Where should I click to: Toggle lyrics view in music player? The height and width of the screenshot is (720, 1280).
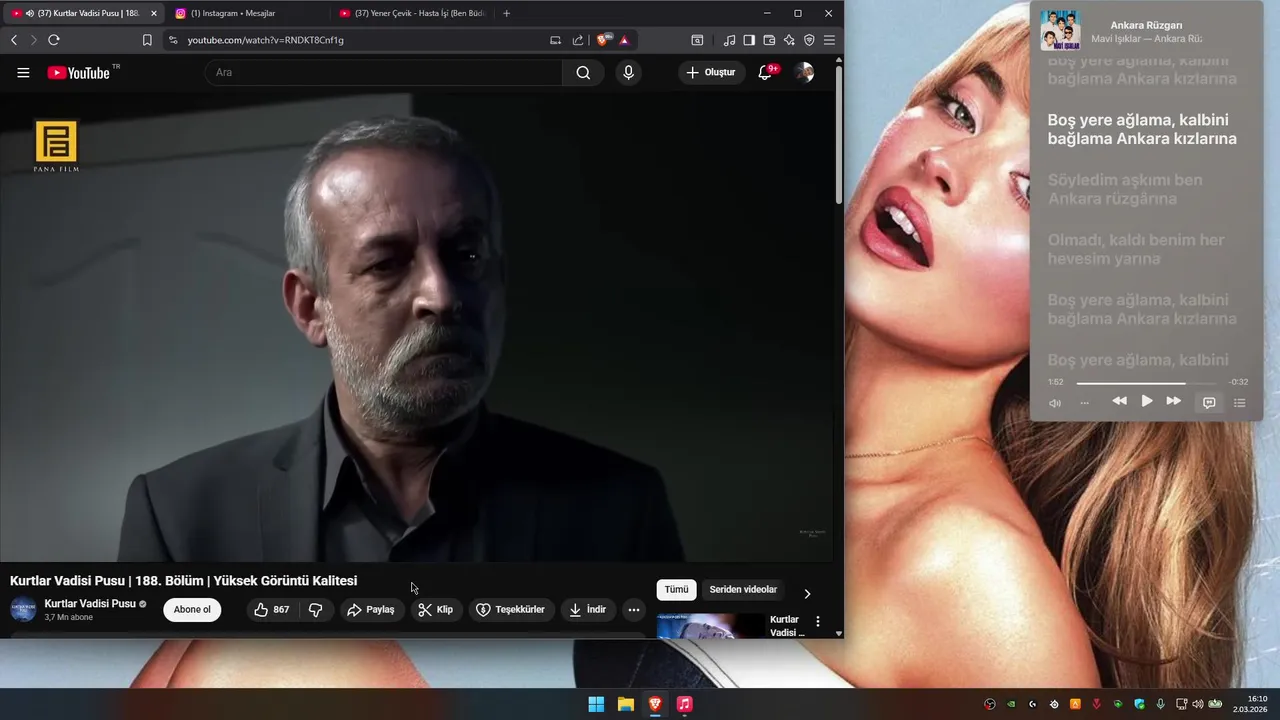(x=1209, y=402)
